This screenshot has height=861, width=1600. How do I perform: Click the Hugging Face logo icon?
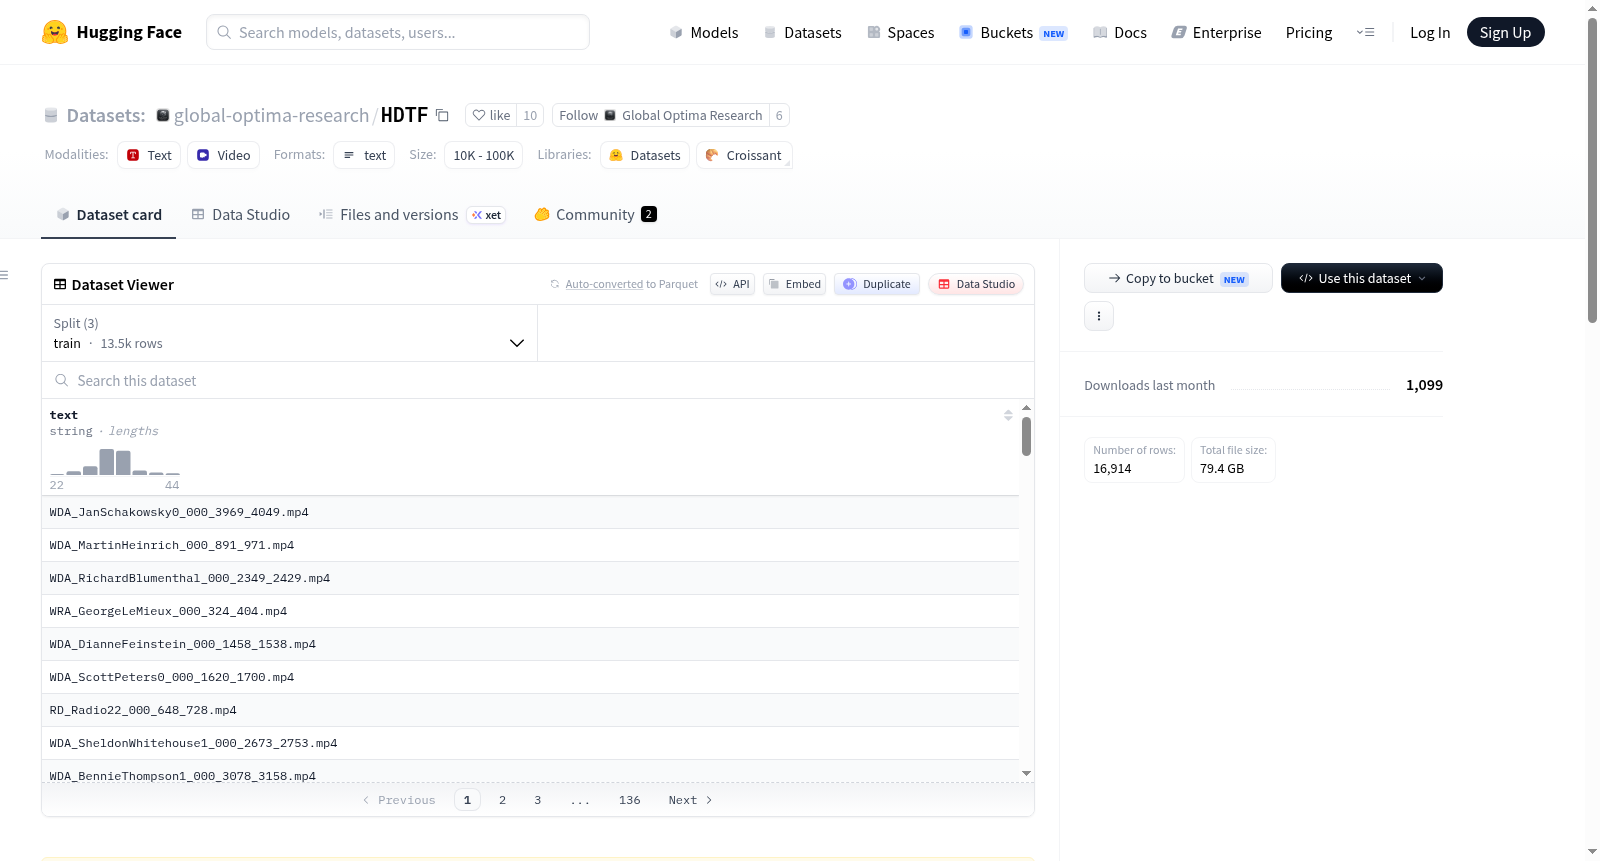pyautogui.click(x=55, y=32)
